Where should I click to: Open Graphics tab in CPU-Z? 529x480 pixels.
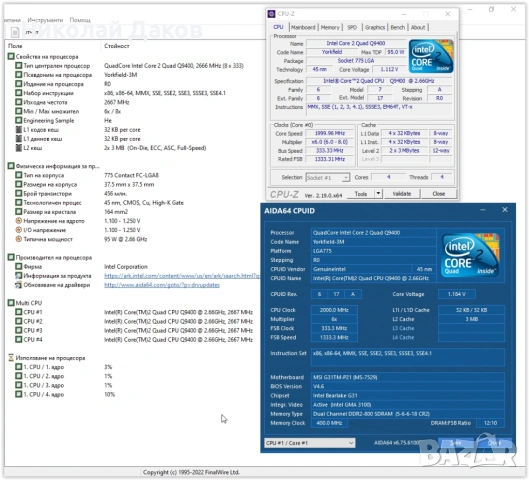click(x=375, y=27)
